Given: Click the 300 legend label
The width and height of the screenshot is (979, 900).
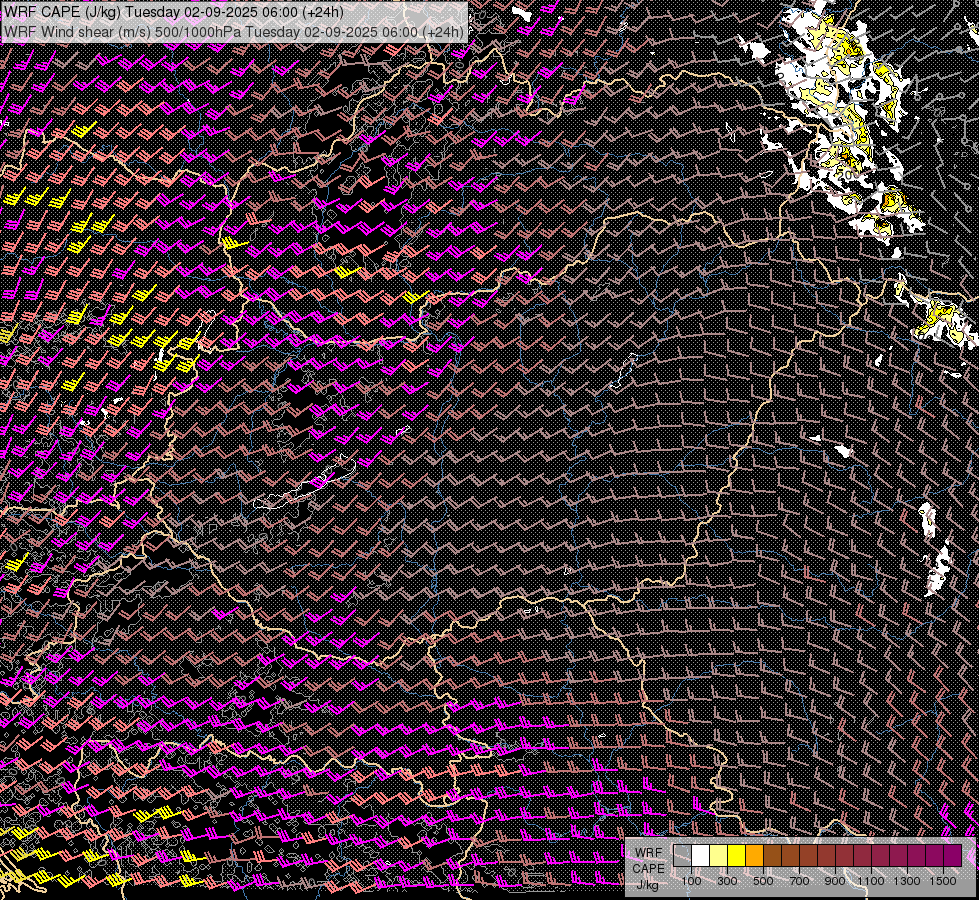Looking at the screenshot, I should coord(727,881).
